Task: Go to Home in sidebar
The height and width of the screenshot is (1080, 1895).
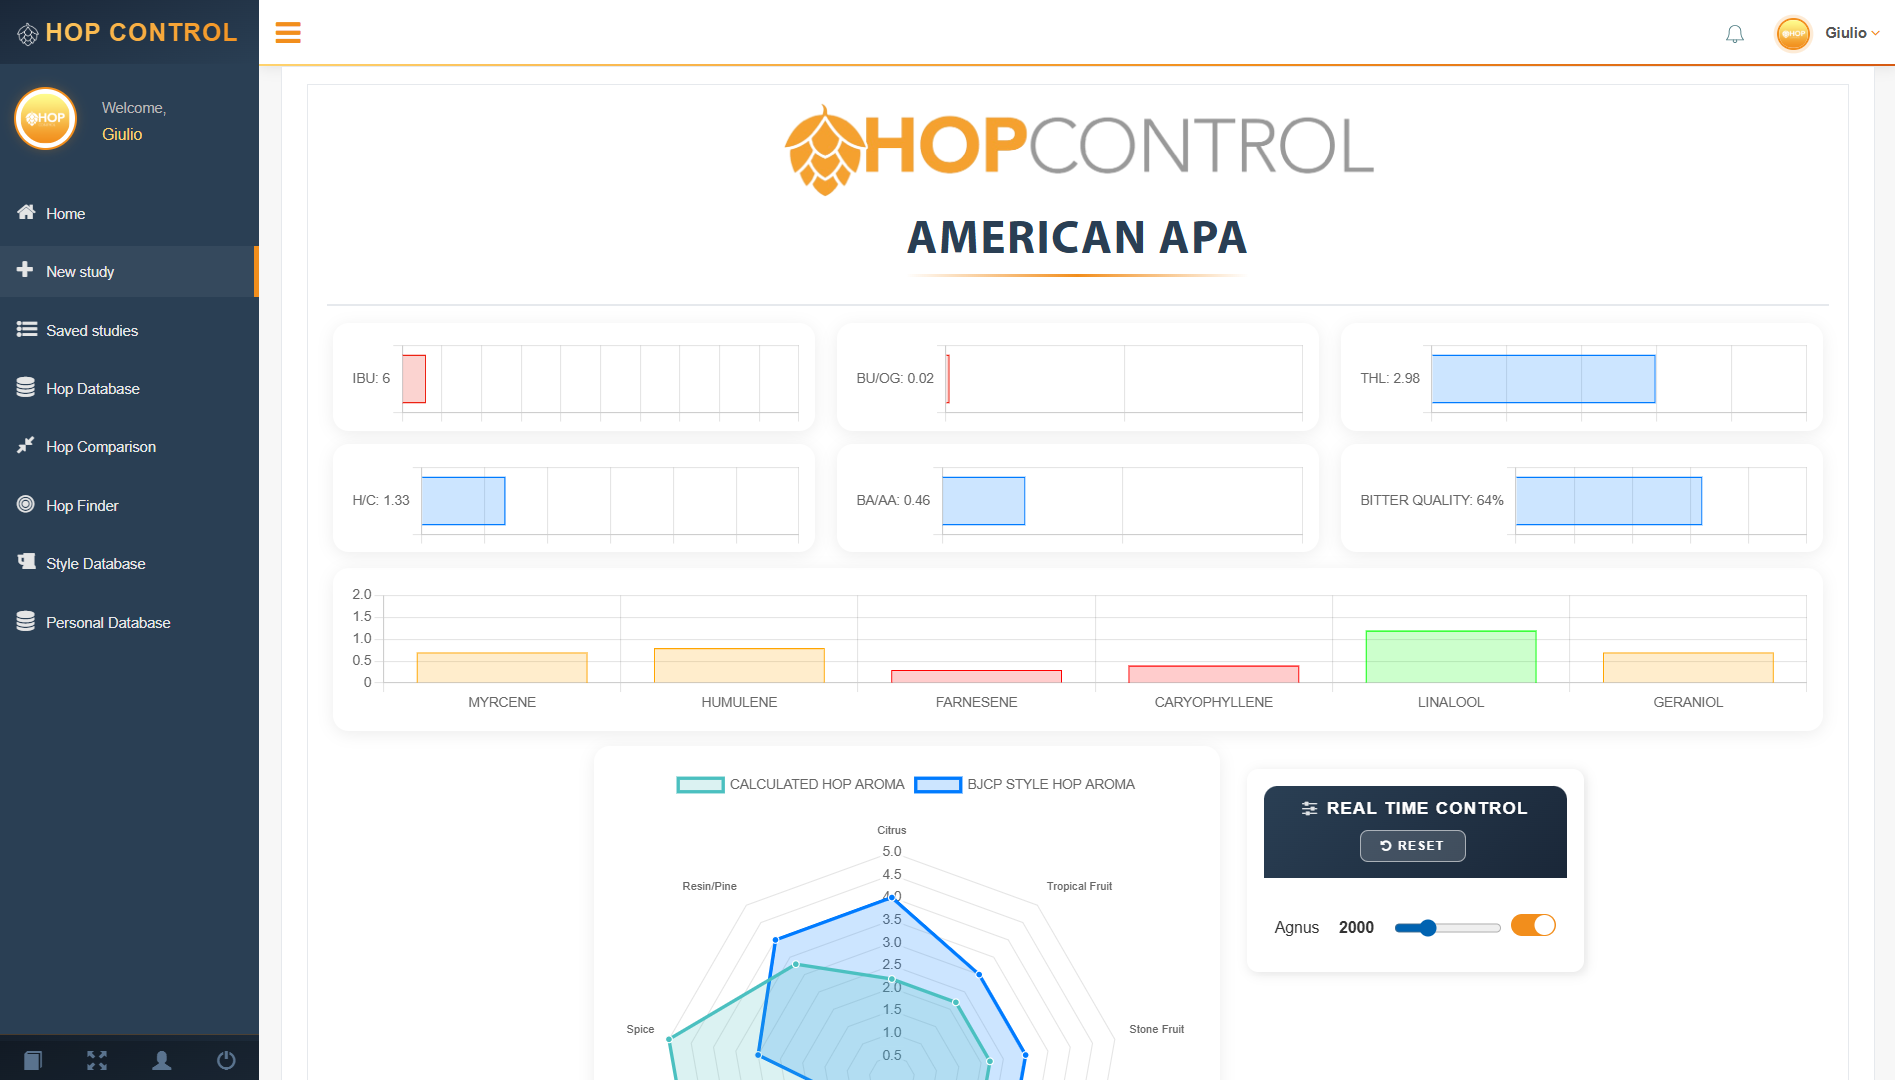Action: 129,213
